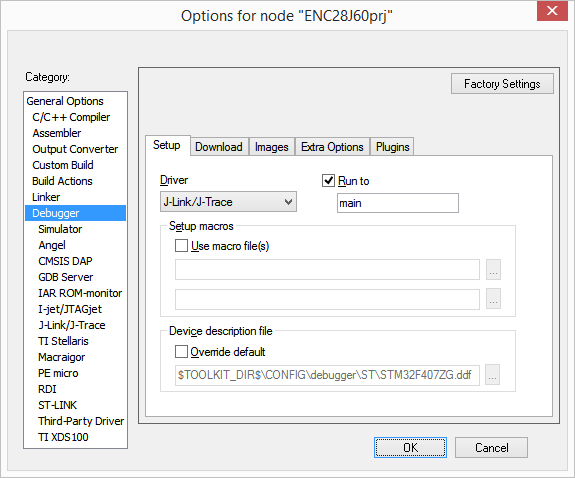Select General Options in the Category list
Viewport: 575px width, 478px height.
(65, 101)
